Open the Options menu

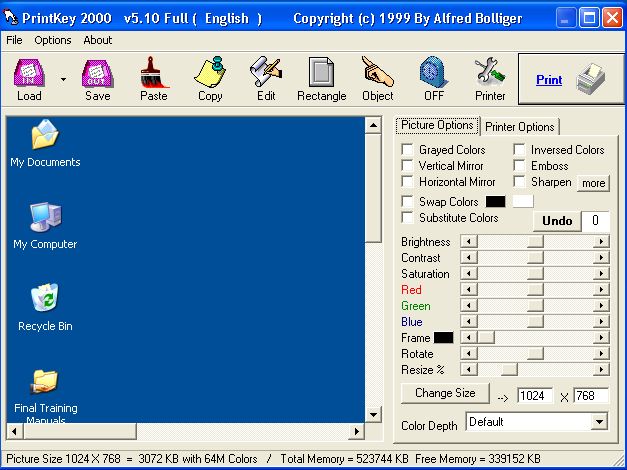click(x=53, y=40)
